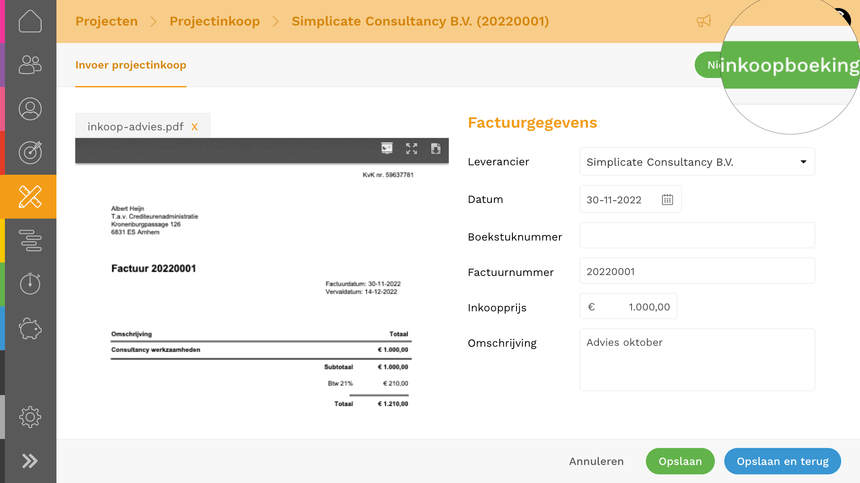Toggle presentation mode in PDF viewer
Viewport: 860px width, 483px height.
tap(387, 149)
